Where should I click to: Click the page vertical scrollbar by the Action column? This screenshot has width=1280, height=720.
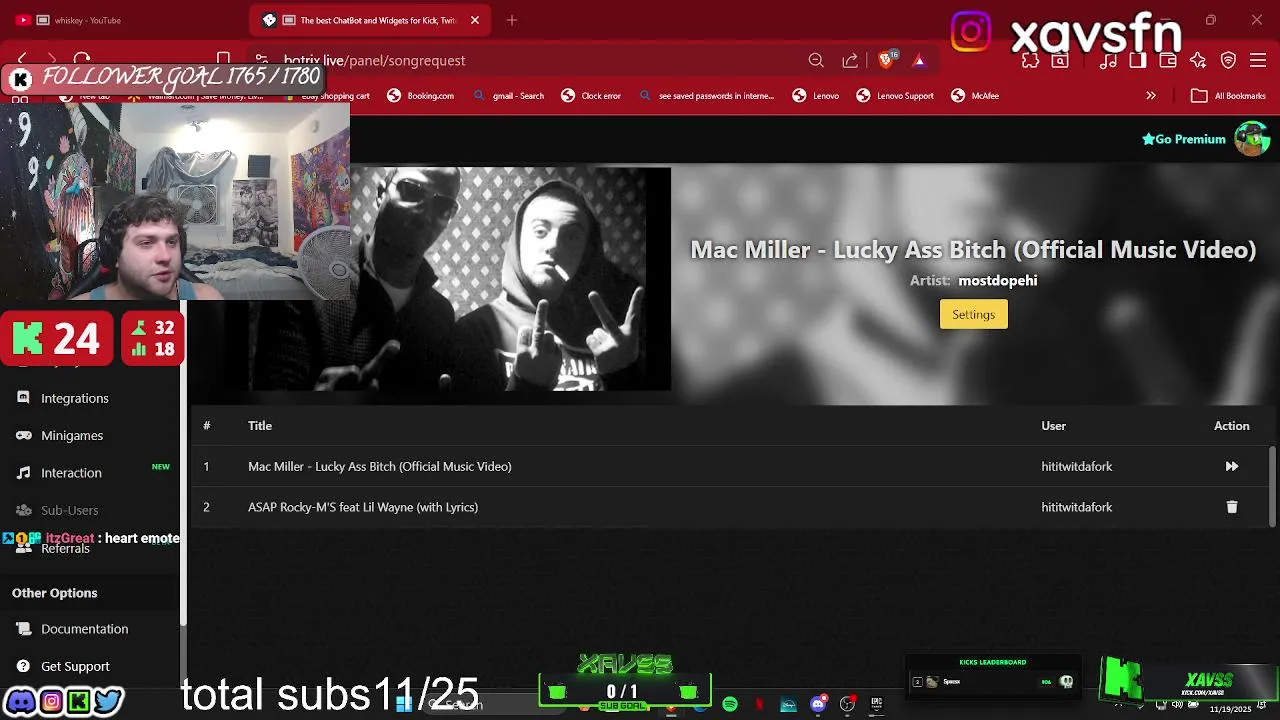coord(1272,486)
